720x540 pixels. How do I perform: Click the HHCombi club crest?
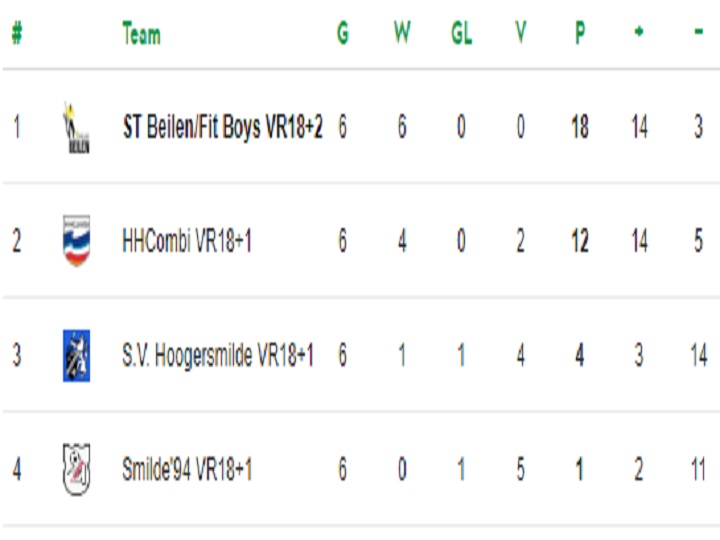[76, 241]
